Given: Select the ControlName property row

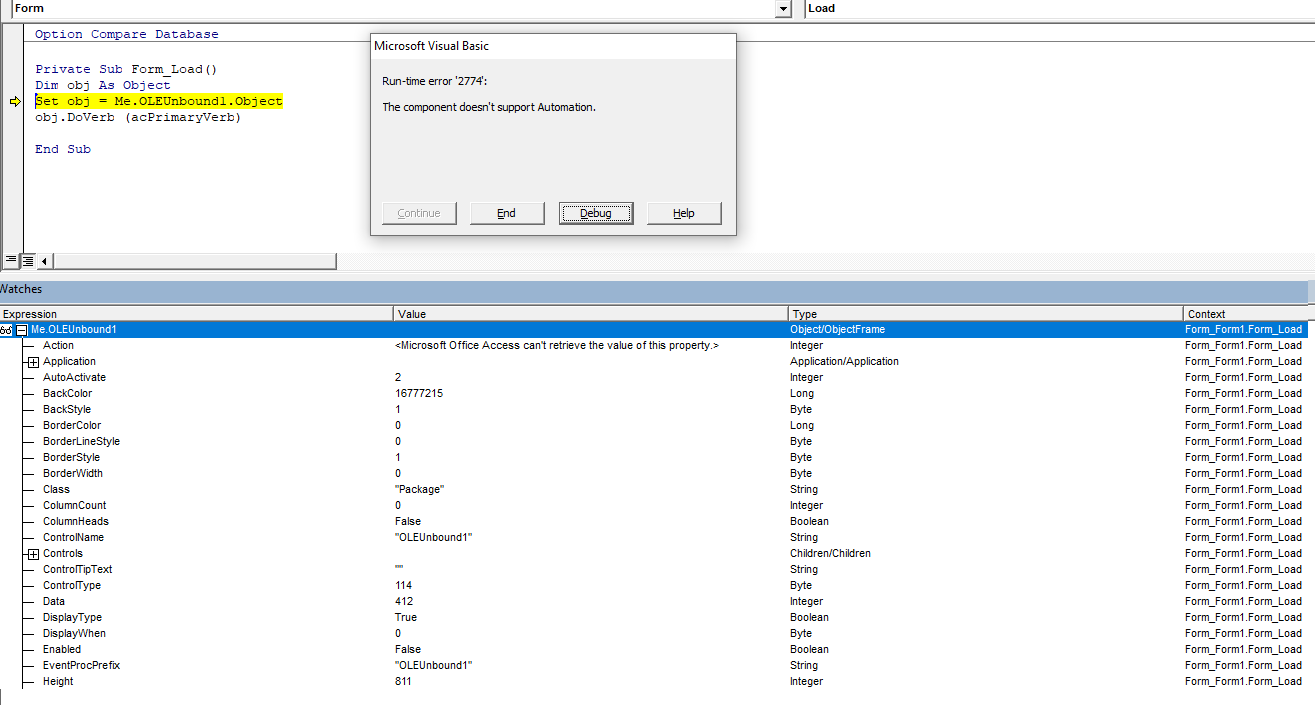Looking at the screenshot, I should 654,537.
